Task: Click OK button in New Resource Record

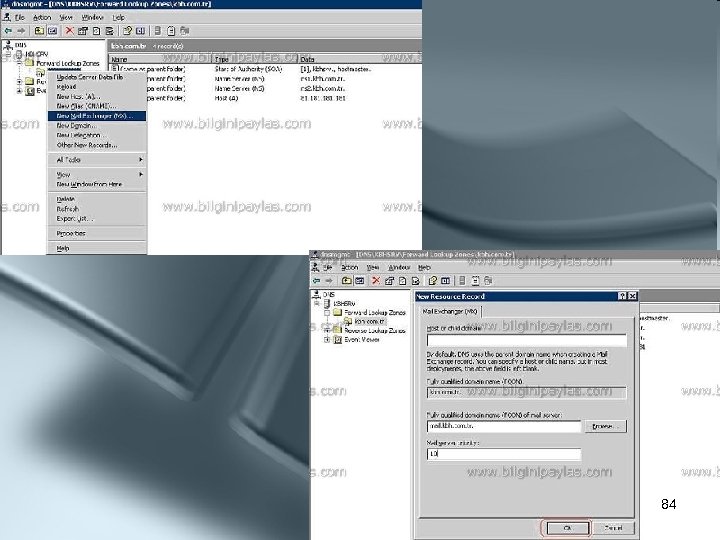Action: [x=567, y=528]
